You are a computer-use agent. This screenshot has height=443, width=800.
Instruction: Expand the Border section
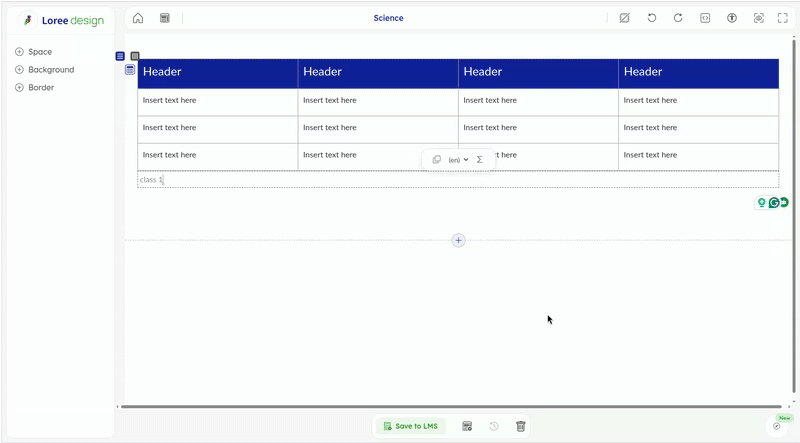coord(19,88)
